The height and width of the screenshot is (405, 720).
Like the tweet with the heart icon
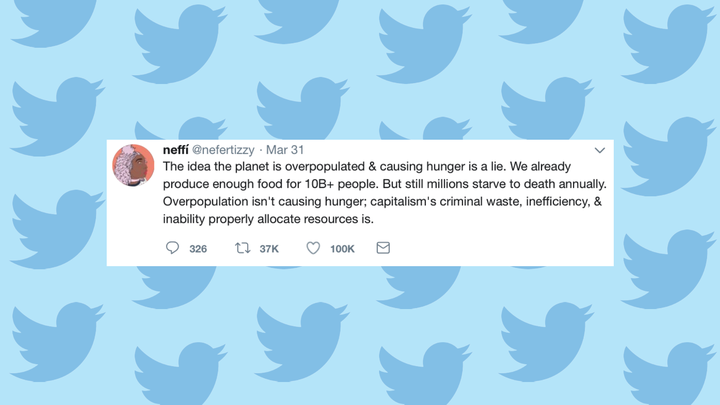point(313,248)
